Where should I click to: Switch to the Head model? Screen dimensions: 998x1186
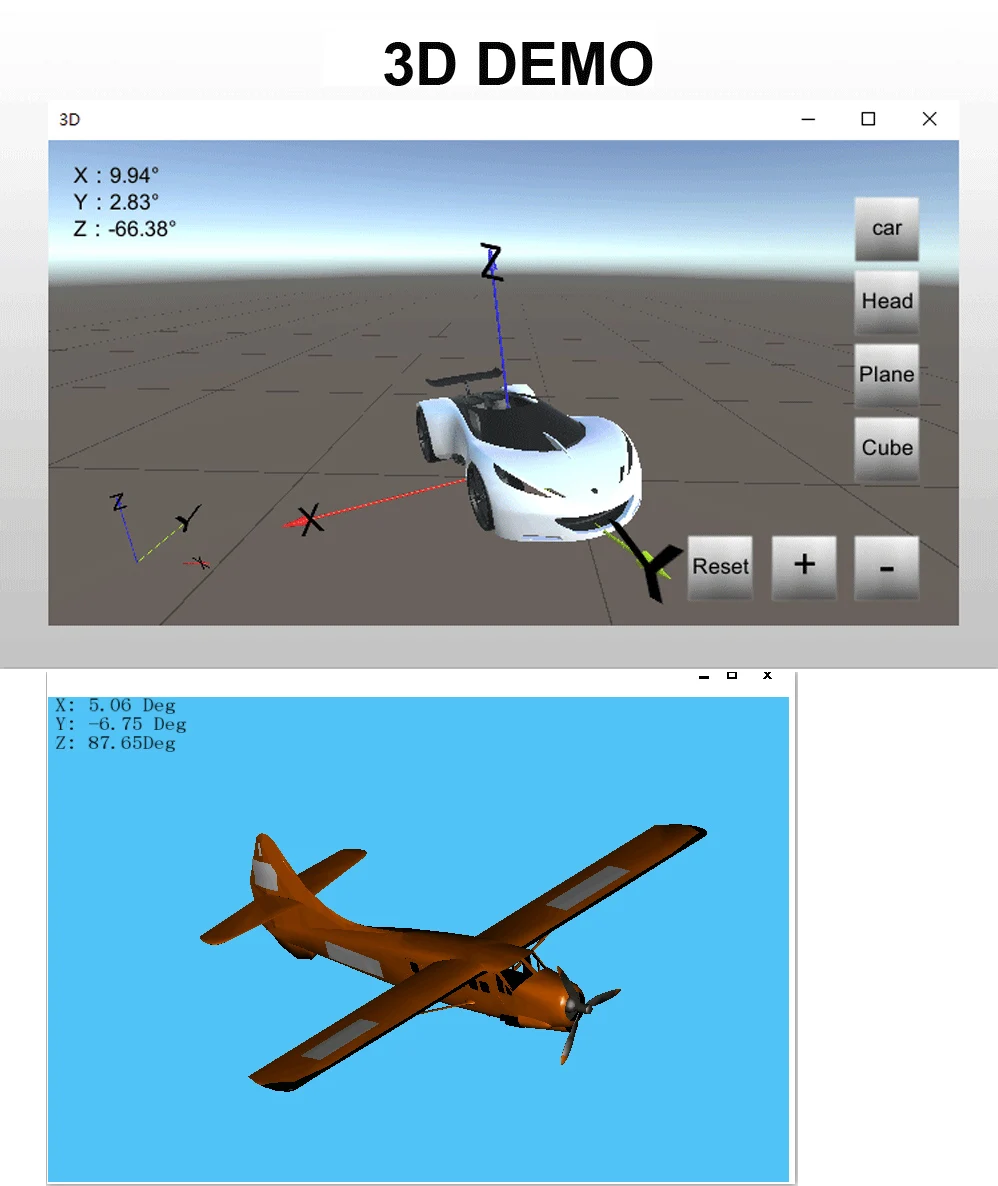click(x=887, y=302)
